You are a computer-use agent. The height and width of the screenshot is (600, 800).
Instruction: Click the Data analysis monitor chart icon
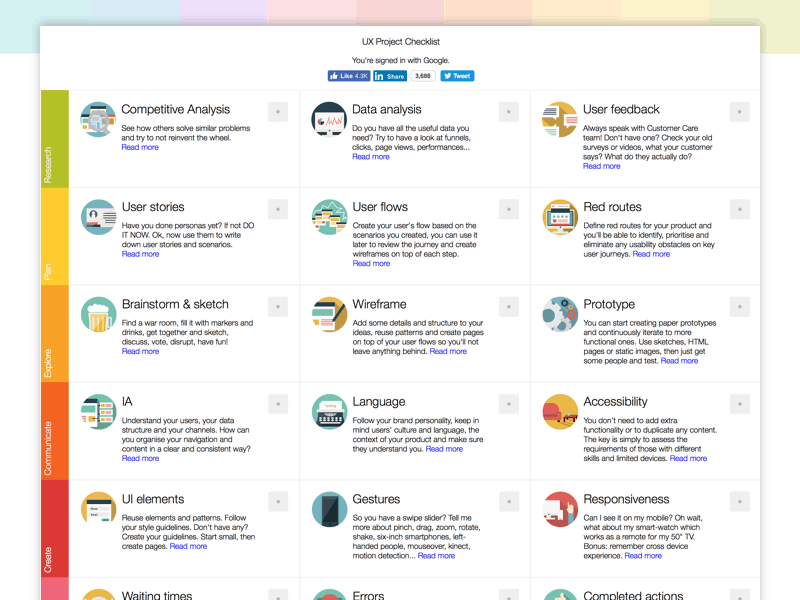(x=329, y=119)
